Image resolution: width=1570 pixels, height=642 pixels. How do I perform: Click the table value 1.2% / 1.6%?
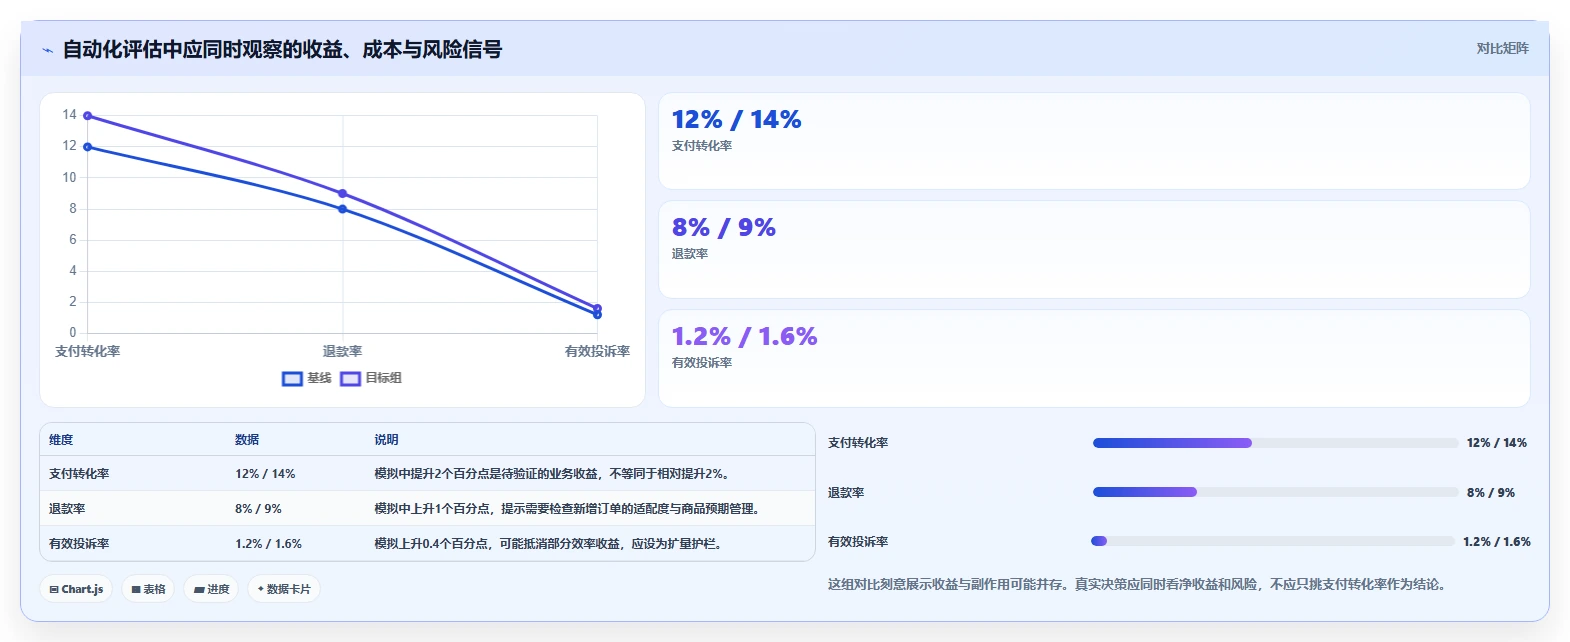click(x=268, y=544)
